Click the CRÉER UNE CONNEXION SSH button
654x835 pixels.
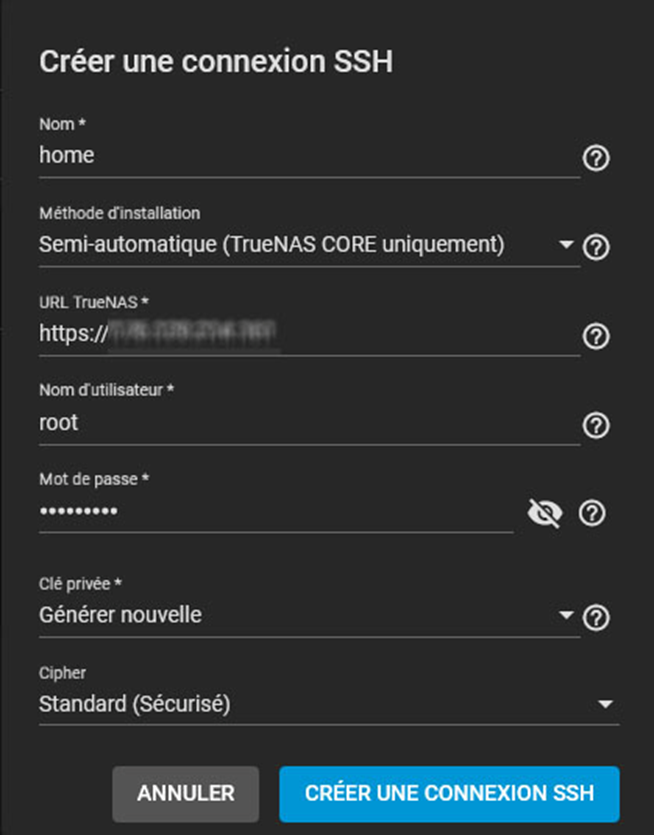[x=449, y=794]
